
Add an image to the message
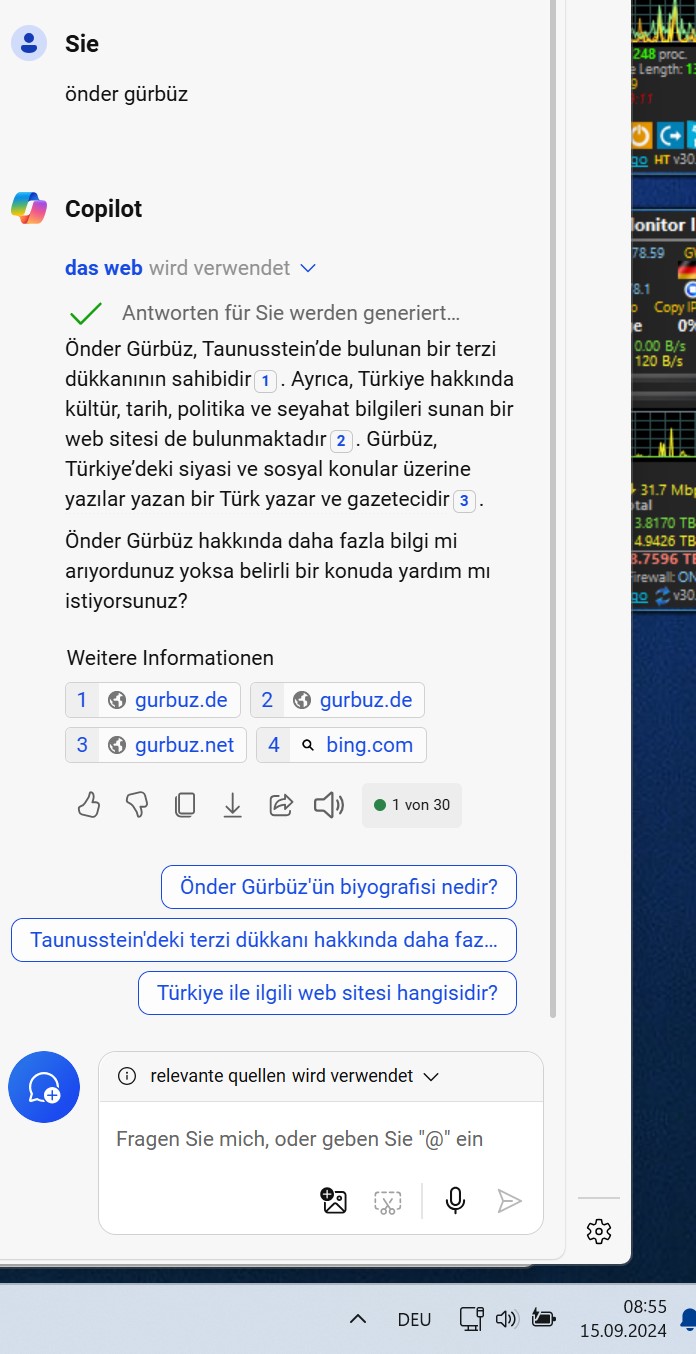pos(334,1201)
